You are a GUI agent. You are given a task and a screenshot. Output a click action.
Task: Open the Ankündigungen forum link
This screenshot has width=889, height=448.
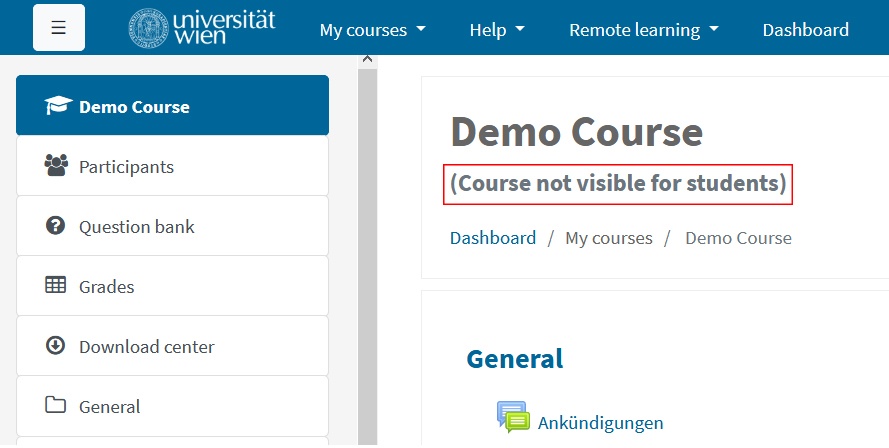(600, 423)
